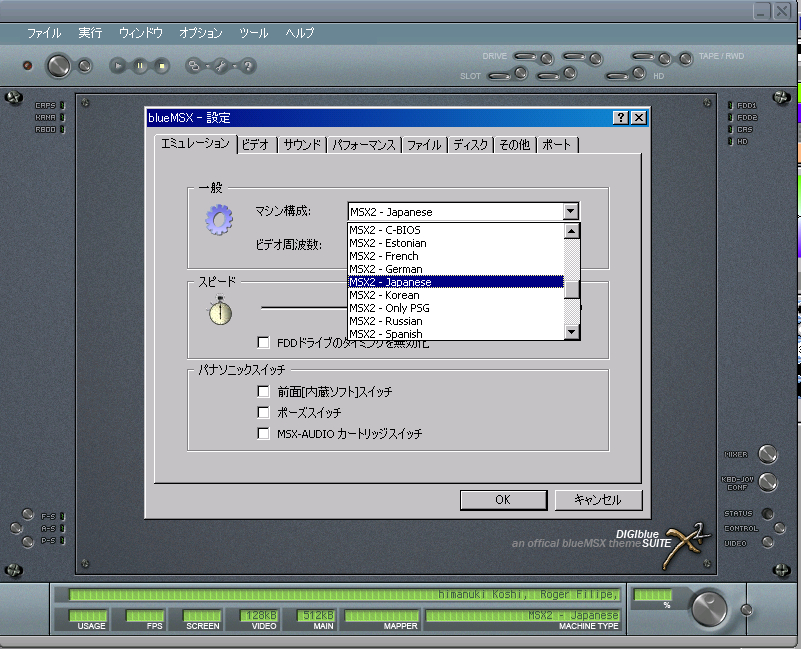Open the オプション menu
Viewport: 801px width, 649px height.
point(201,33)
